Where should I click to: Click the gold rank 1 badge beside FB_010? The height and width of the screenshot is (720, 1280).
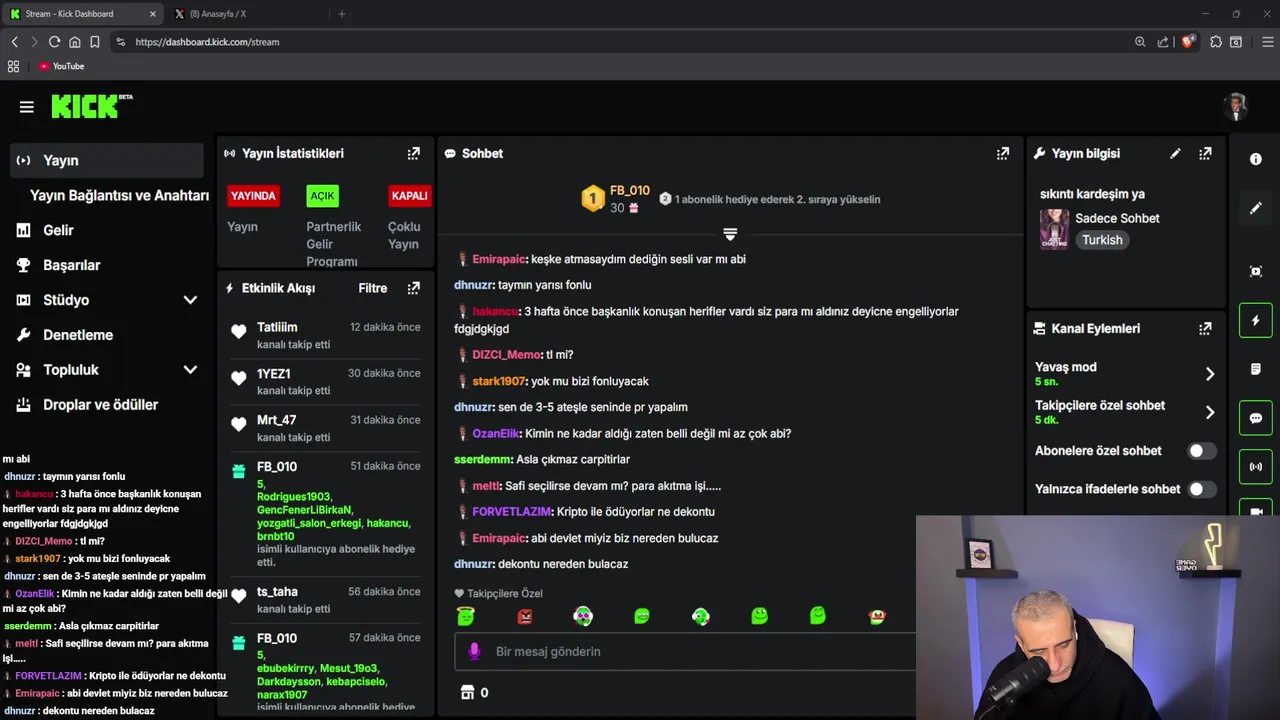click(593, 198)
